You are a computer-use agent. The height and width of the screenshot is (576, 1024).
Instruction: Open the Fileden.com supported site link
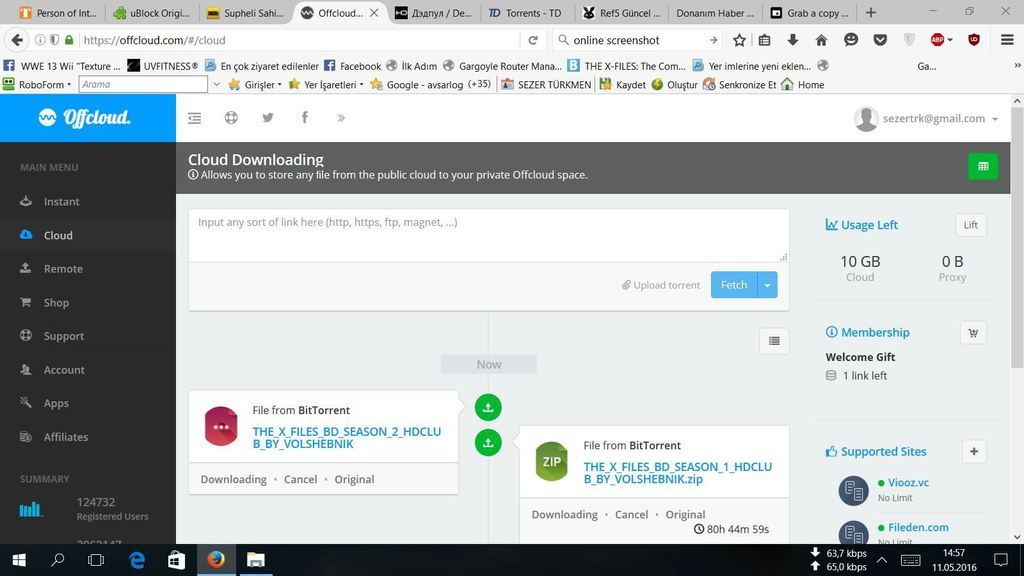click(918, 527)
